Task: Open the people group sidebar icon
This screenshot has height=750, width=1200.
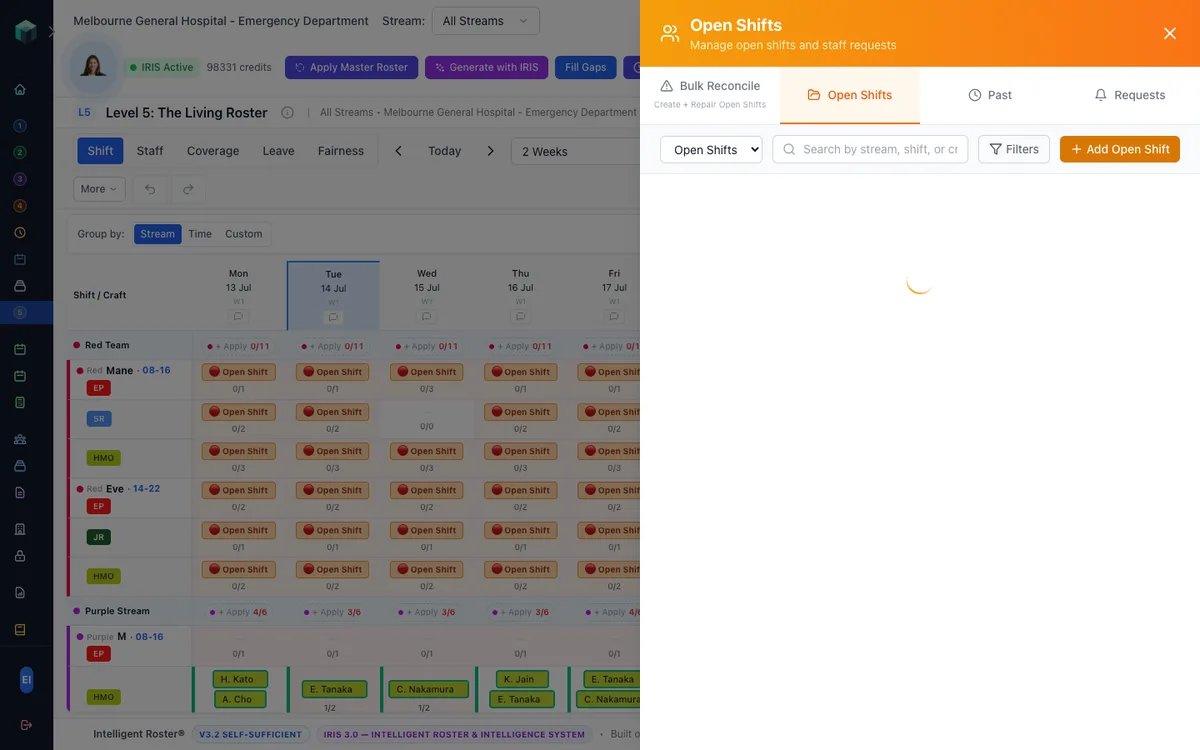Action: 20,439
